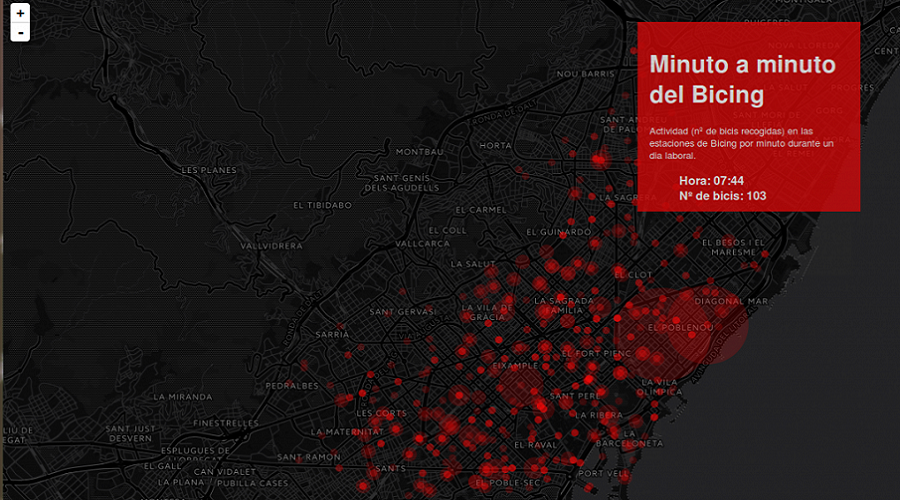Click the 'MONTBAU' map label
This screenshot has height=500, width=900.
420,152
